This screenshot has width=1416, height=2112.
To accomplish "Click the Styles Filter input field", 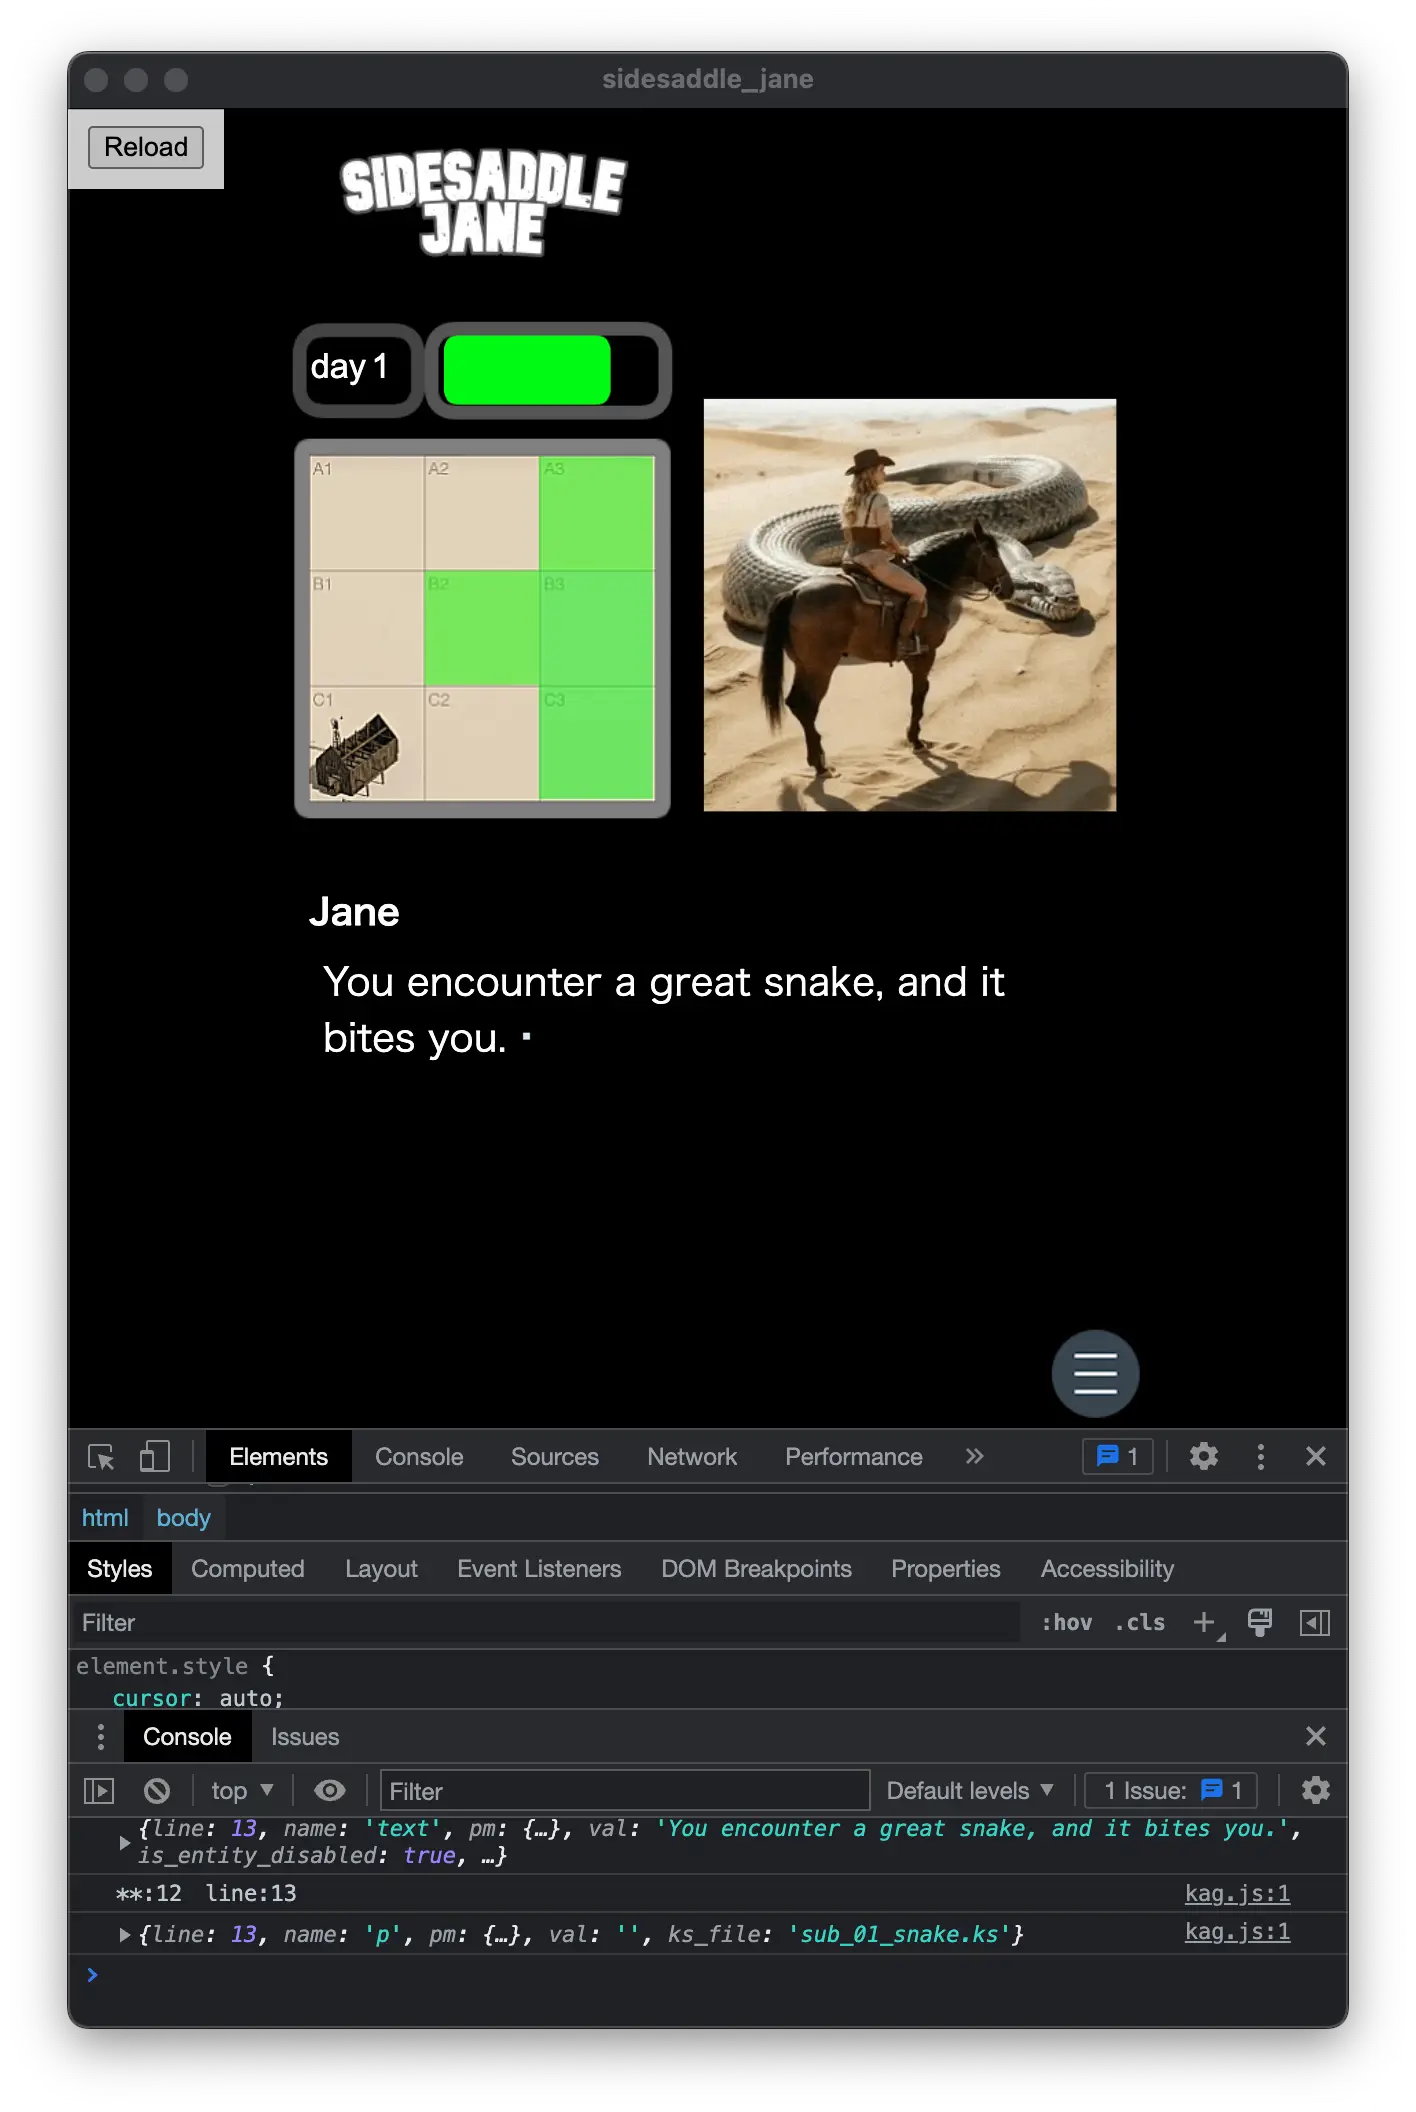I will click(x=546, y=1623).
